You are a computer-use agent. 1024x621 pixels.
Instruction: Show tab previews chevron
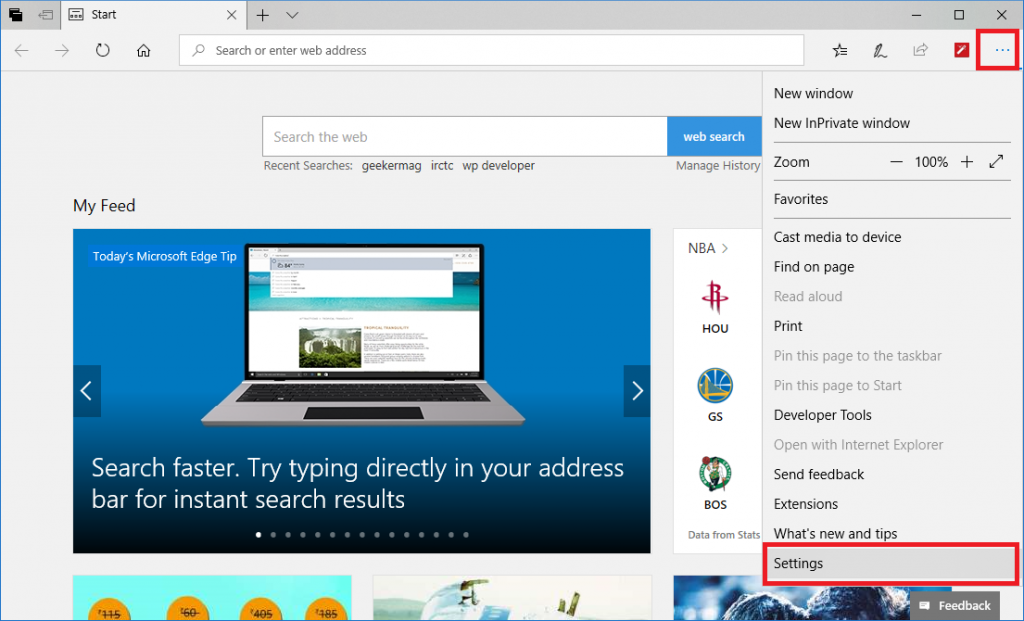click(x=292, y=15)
